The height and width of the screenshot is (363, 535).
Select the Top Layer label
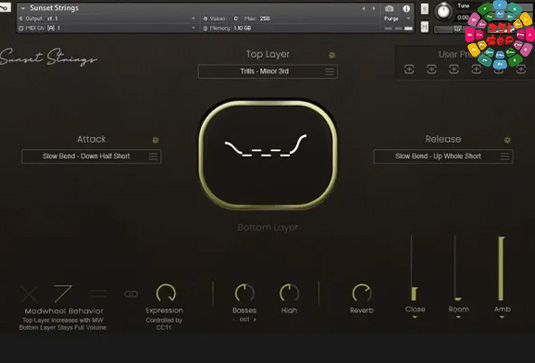point(268,54)
